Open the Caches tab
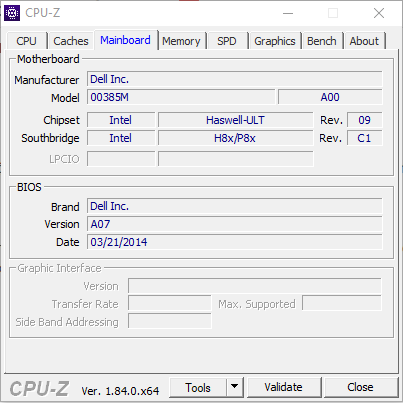This screenshot has width=403, height=403. coord(71,41)
